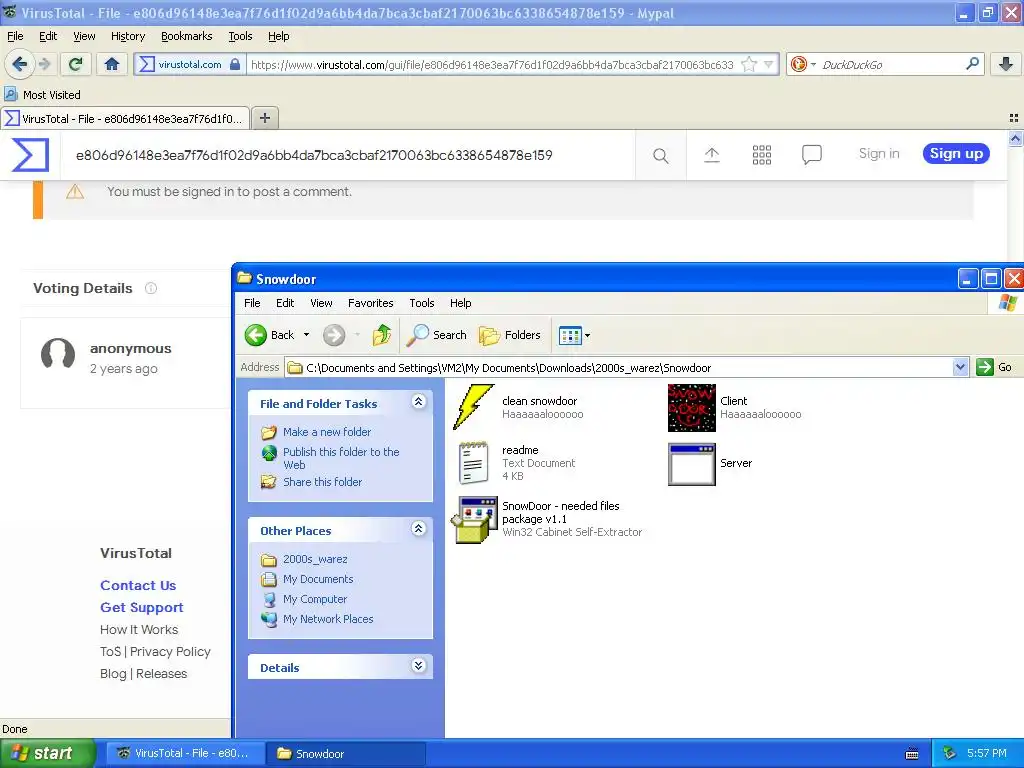Bookmark page with the star icon
The height and width of the screenshot is (768, 1024).
(x=749, y=64)
